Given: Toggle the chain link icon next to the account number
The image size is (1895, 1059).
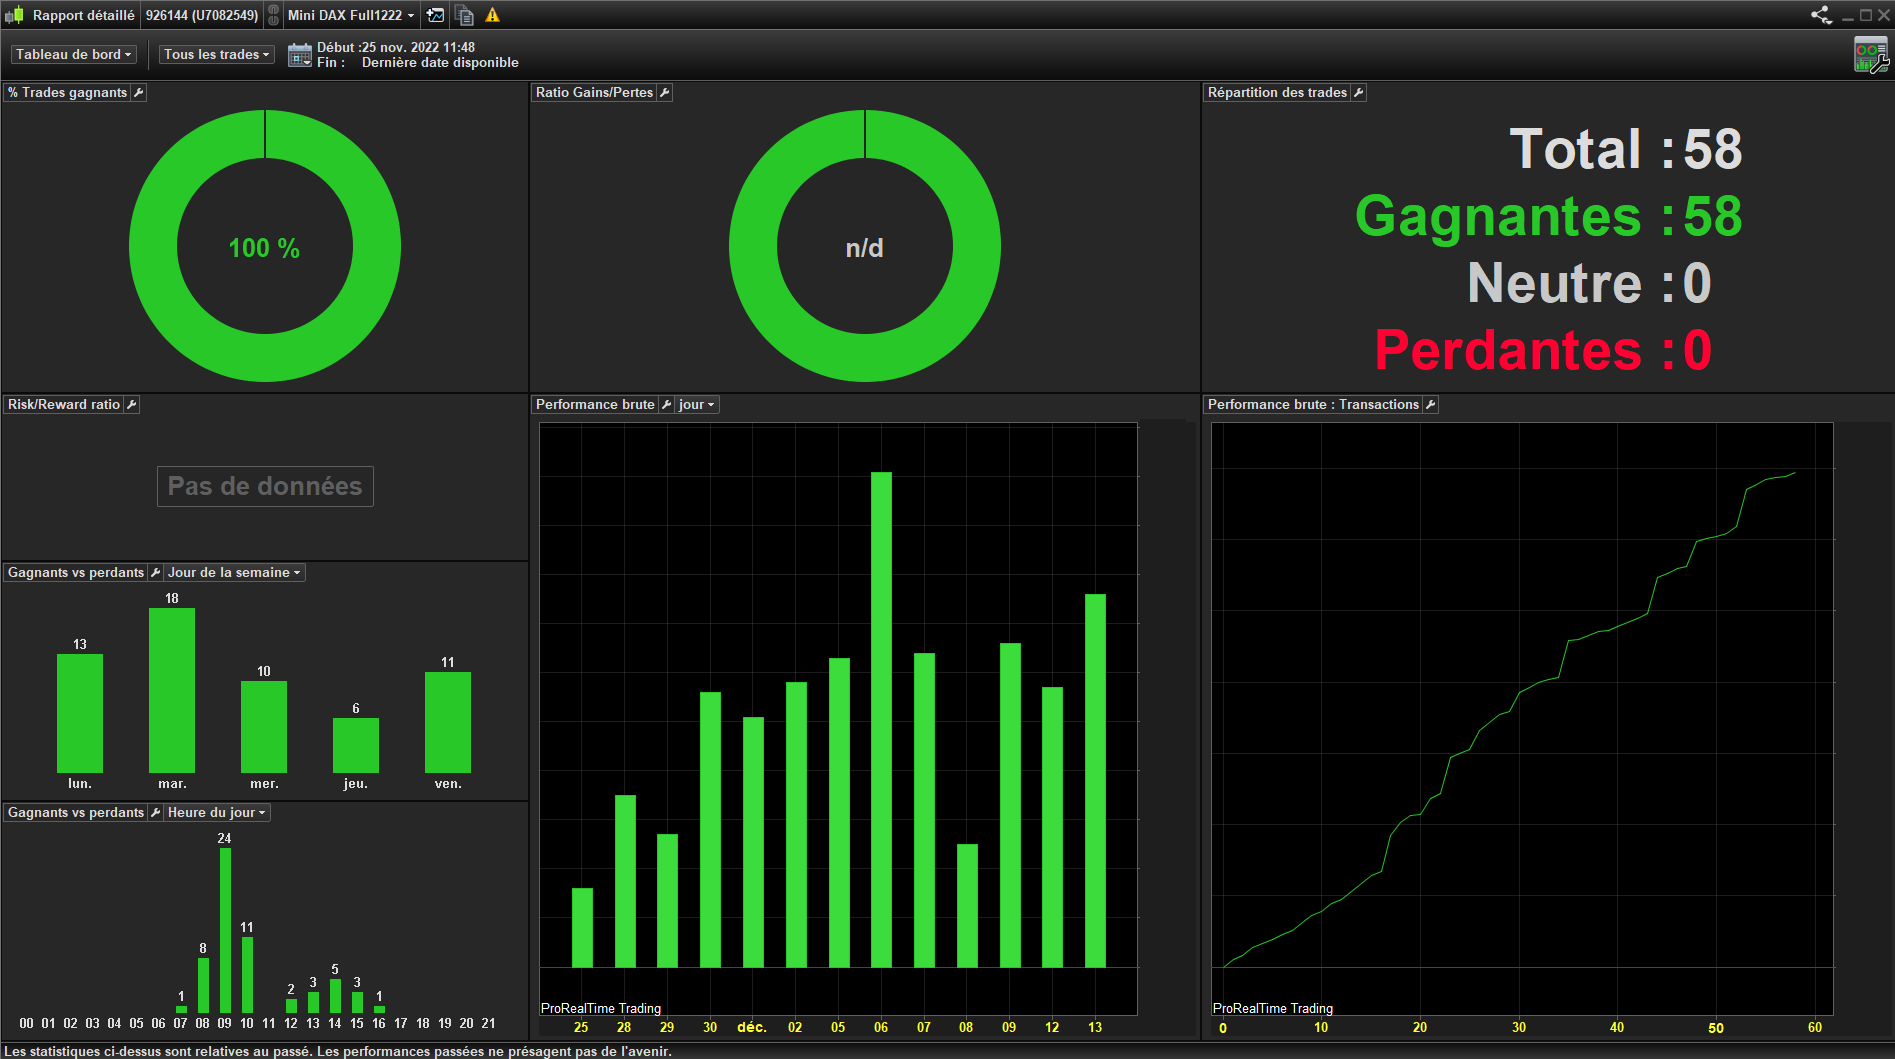Looking at the screenshot, I should point(273,15).
